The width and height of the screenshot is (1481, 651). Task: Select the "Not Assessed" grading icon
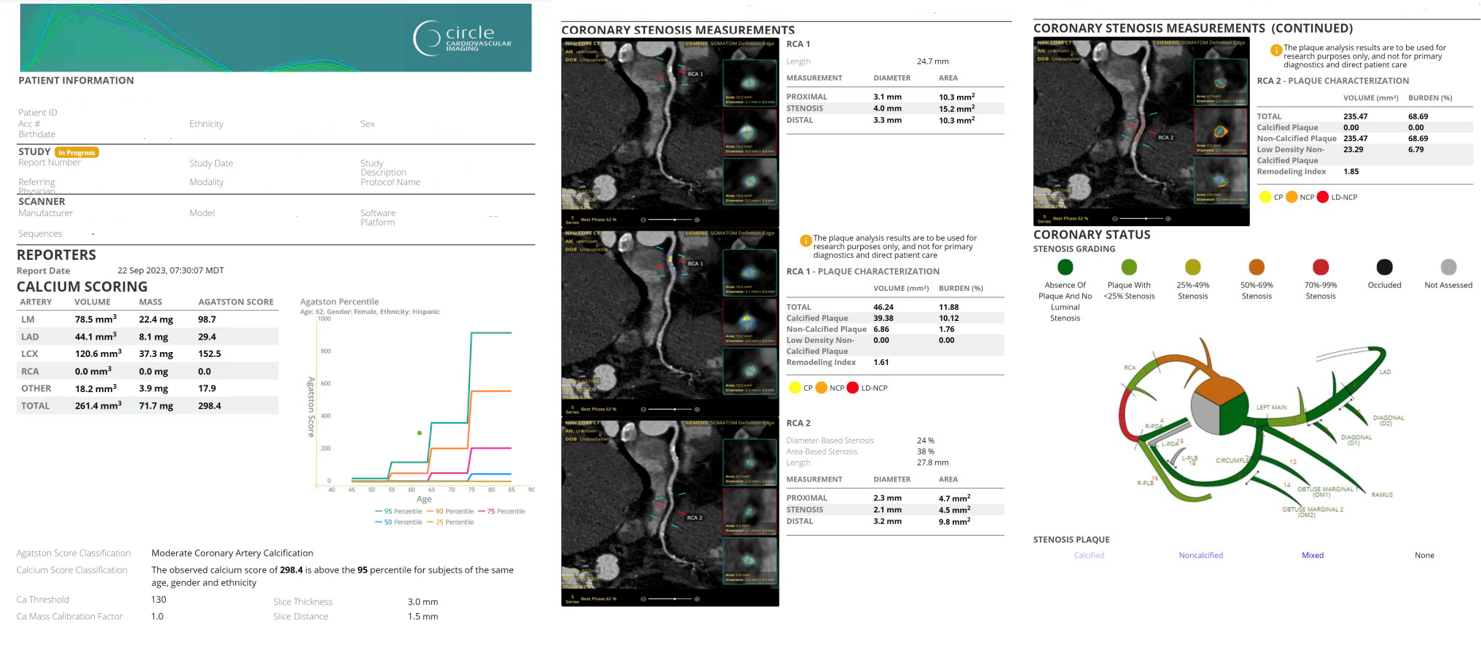1448,268
